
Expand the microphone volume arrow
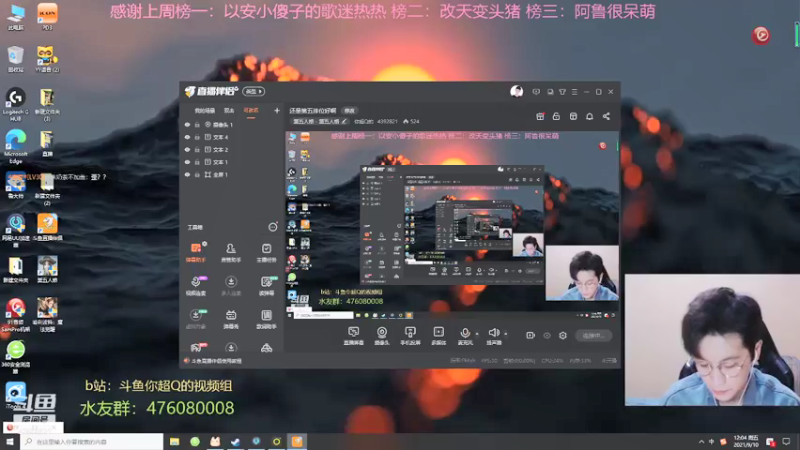pyautogui.click(x=477, y=334)
